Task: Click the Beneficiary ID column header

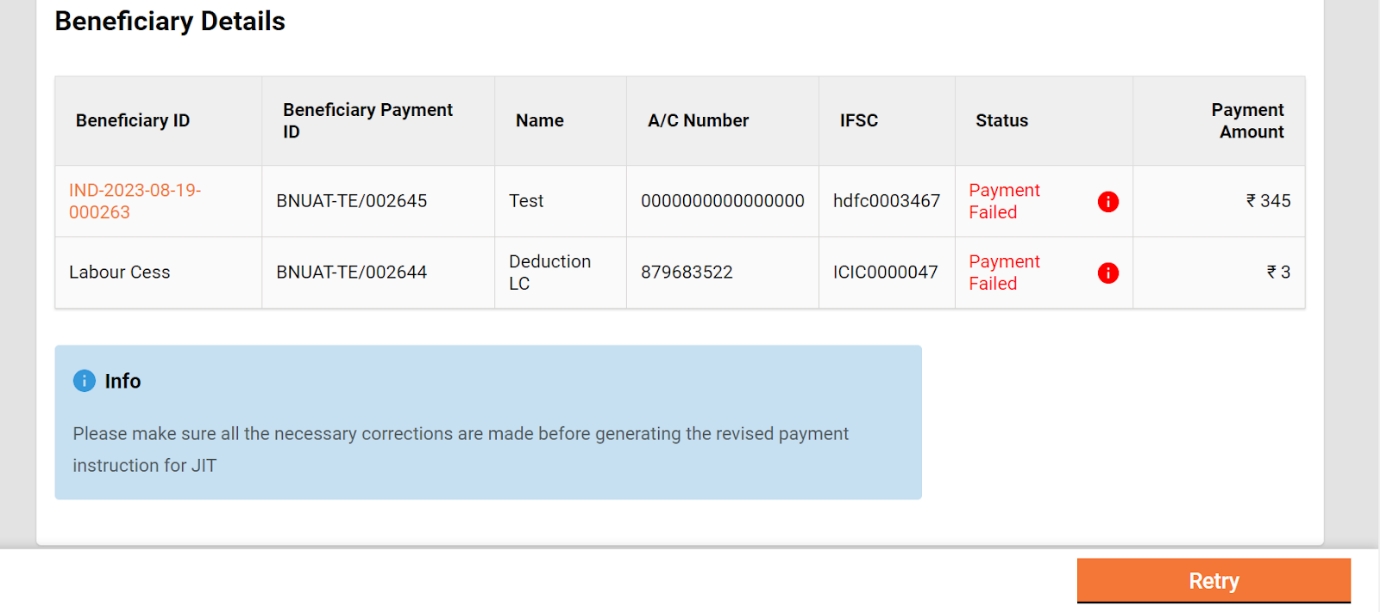Action: click(133, 121)
